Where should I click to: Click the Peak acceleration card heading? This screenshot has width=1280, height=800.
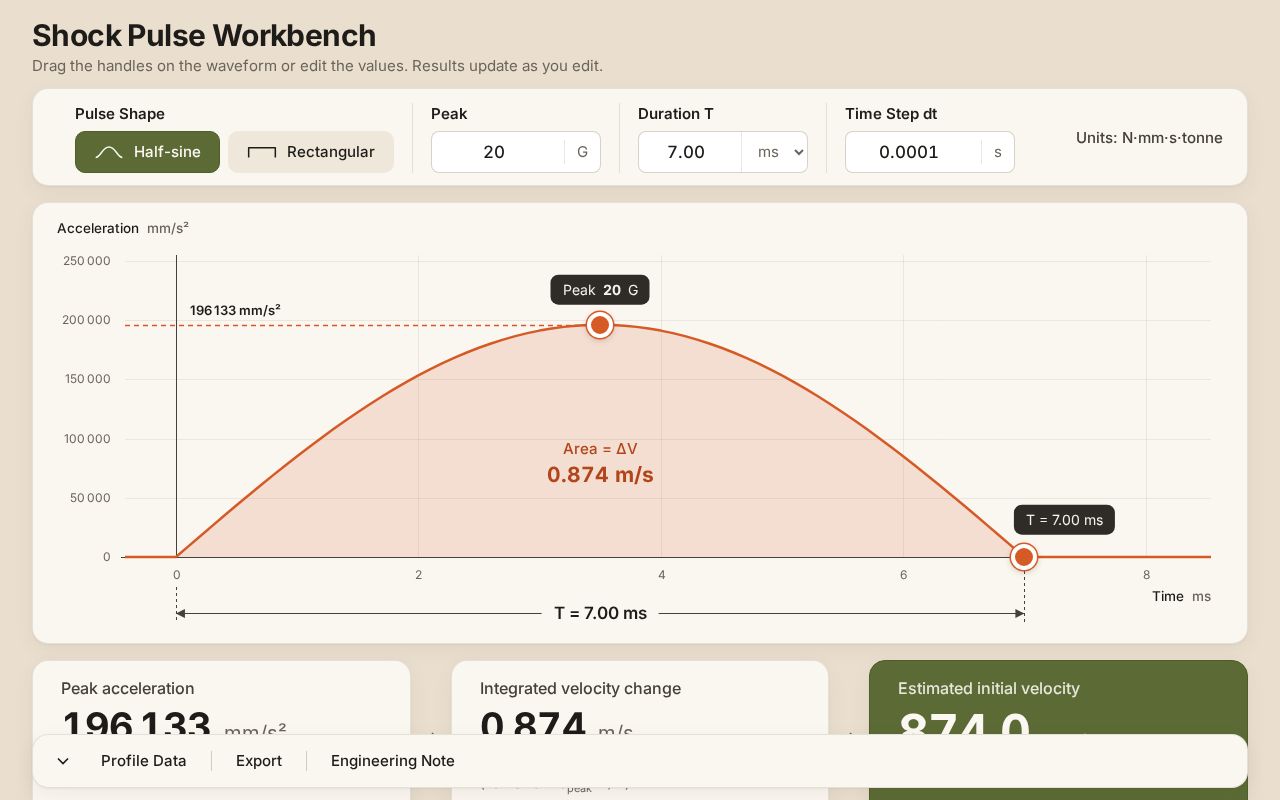click(128, 688)
